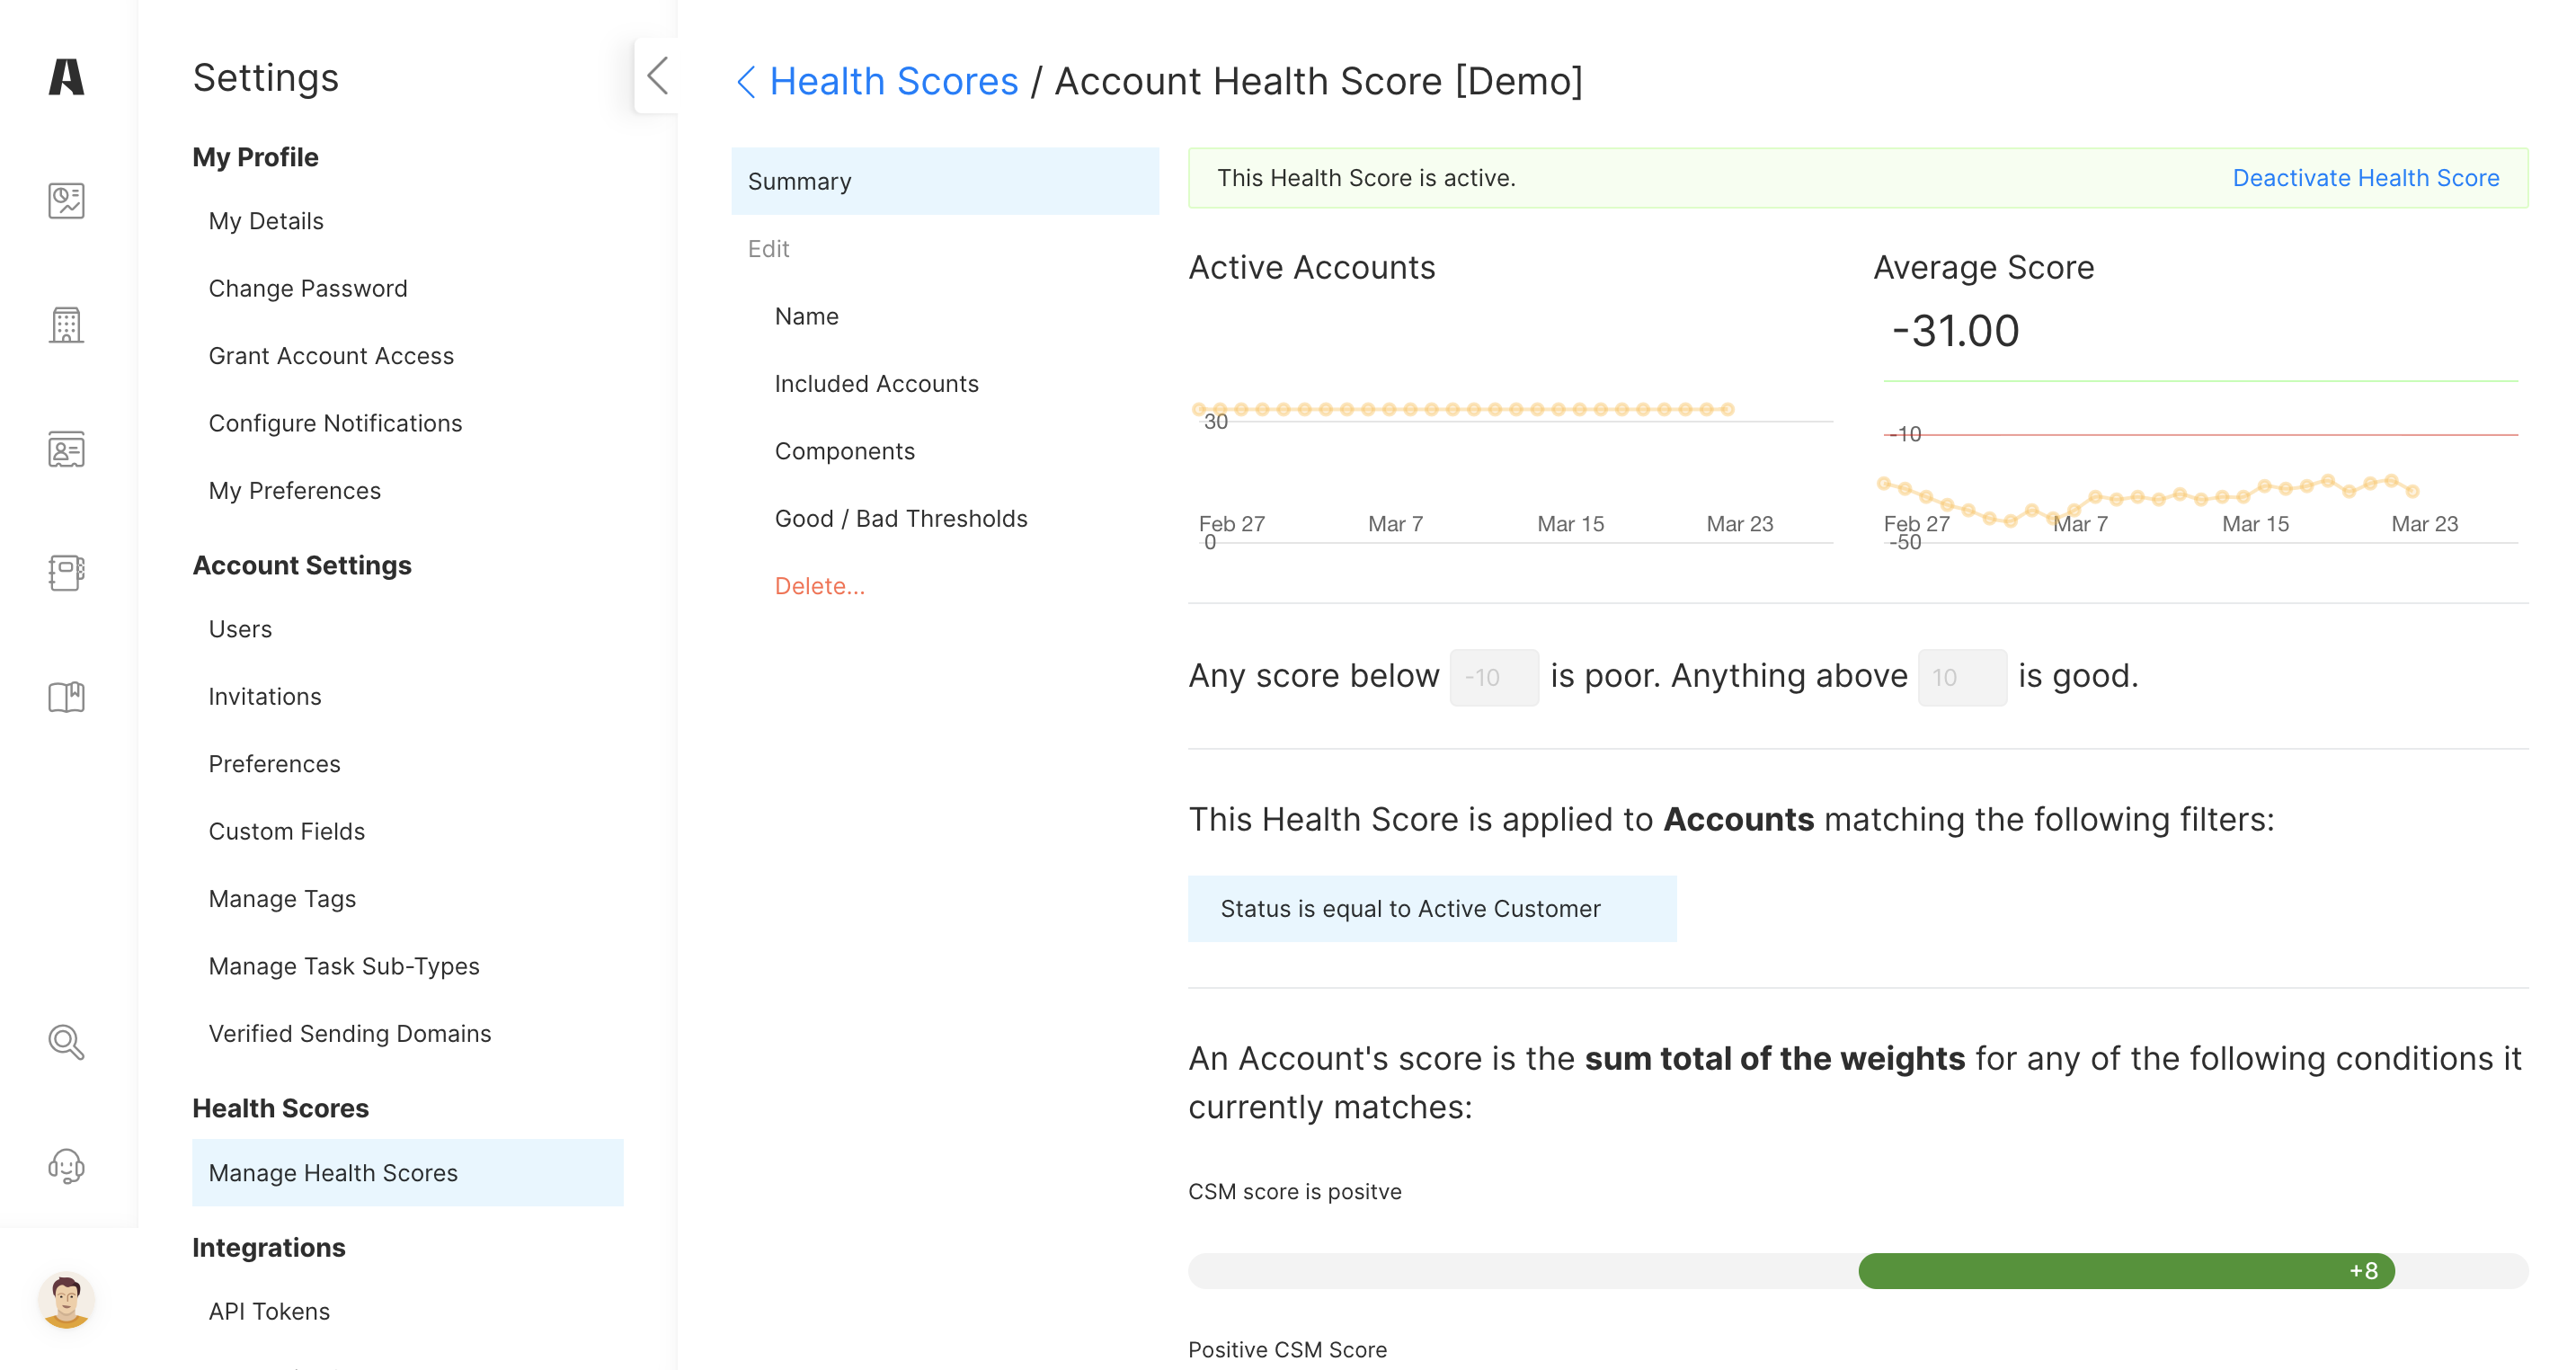Click the poor threshold field showing -10
Viewport: 2576px width, 1370px height.
pos(1494,678)
